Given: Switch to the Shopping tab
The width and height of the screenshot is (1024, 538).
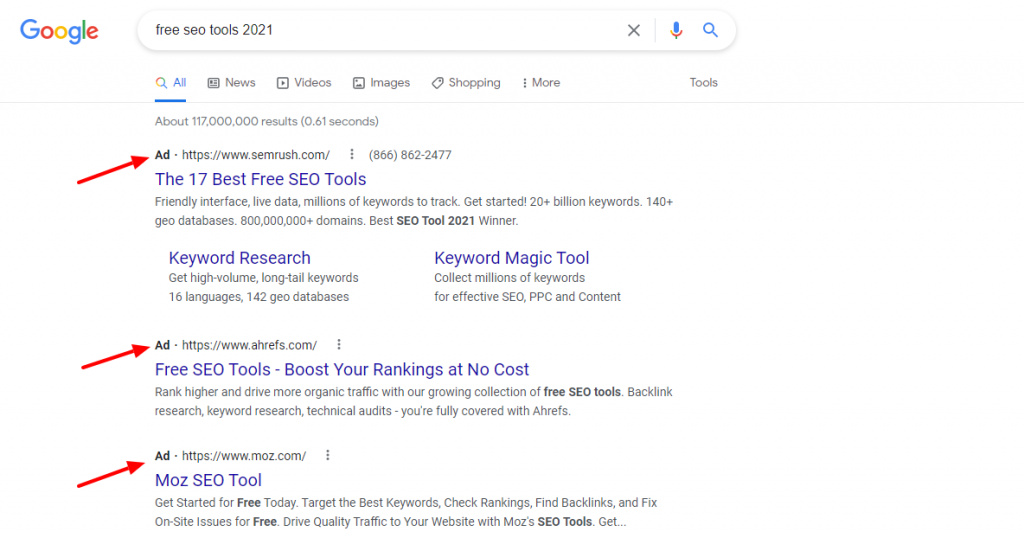Looking at the screenshot, I should click(x=466, y=83).
